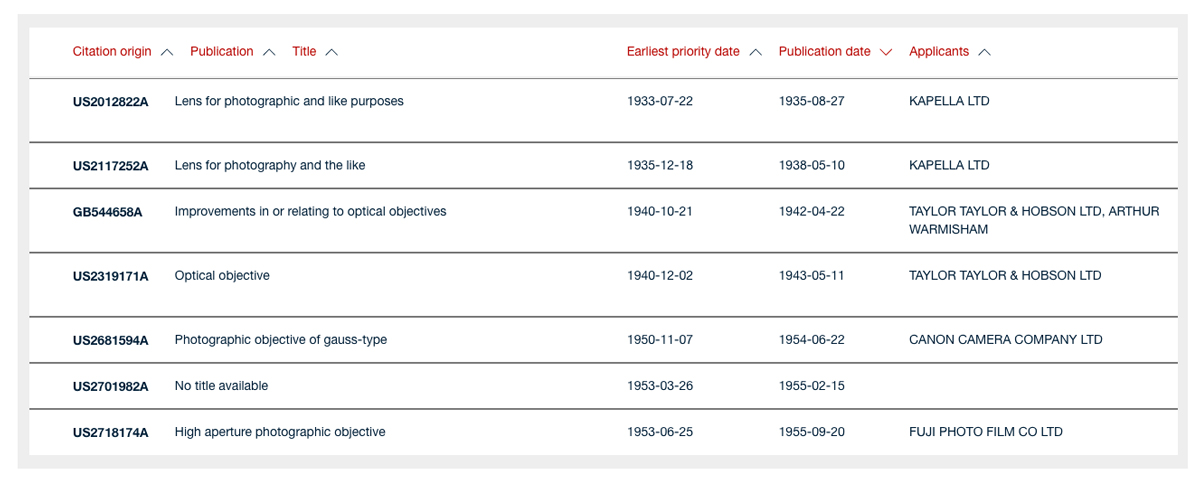Open patent US2319171A
The image size is (1200, 479).
click(x=111, y=276)
